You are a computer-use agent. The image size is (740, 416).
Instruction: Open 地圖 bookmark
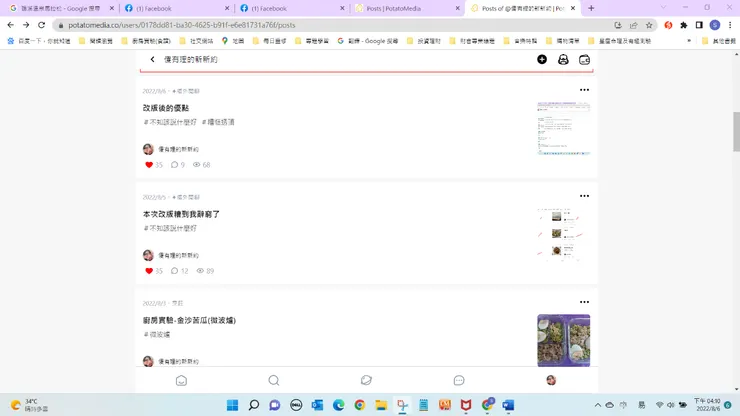(233, 41)
